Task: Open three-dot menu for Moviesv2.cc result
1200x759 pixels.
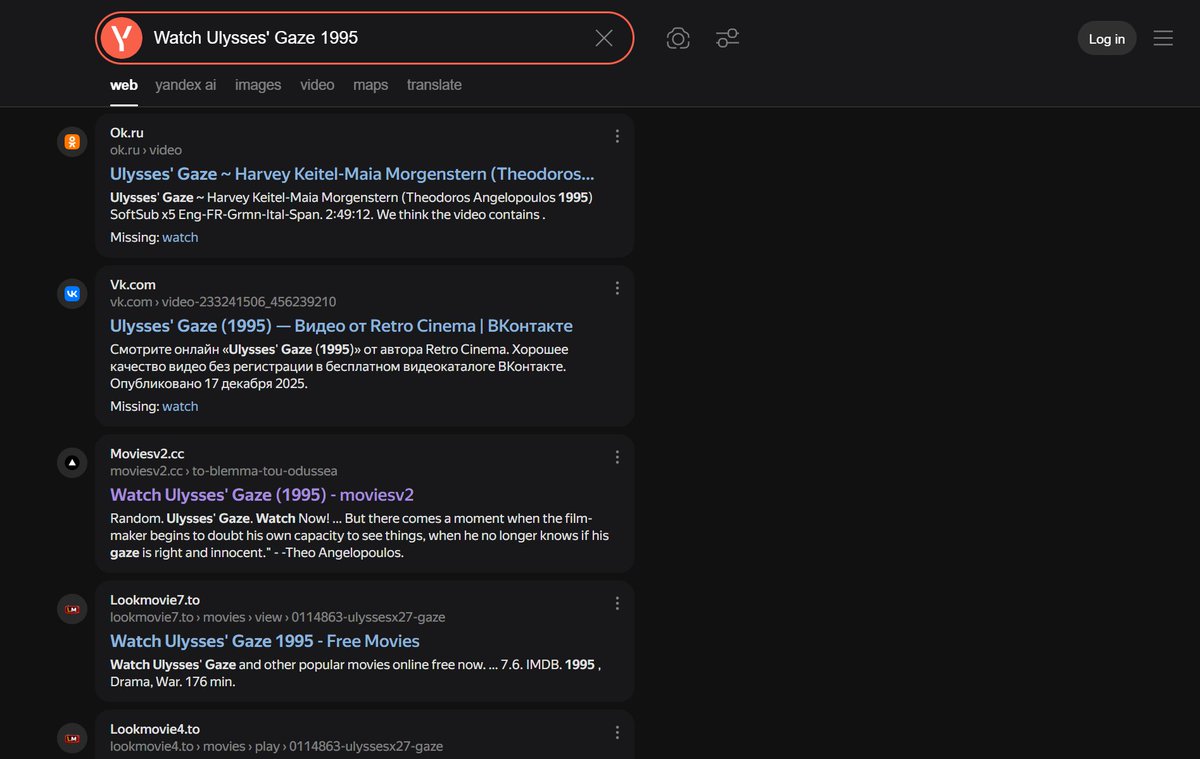Action: [x=617, y=457]
